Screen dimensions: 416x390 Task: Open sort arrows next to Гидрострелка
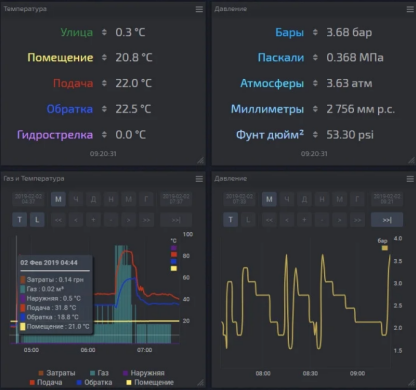click(104, 134)
